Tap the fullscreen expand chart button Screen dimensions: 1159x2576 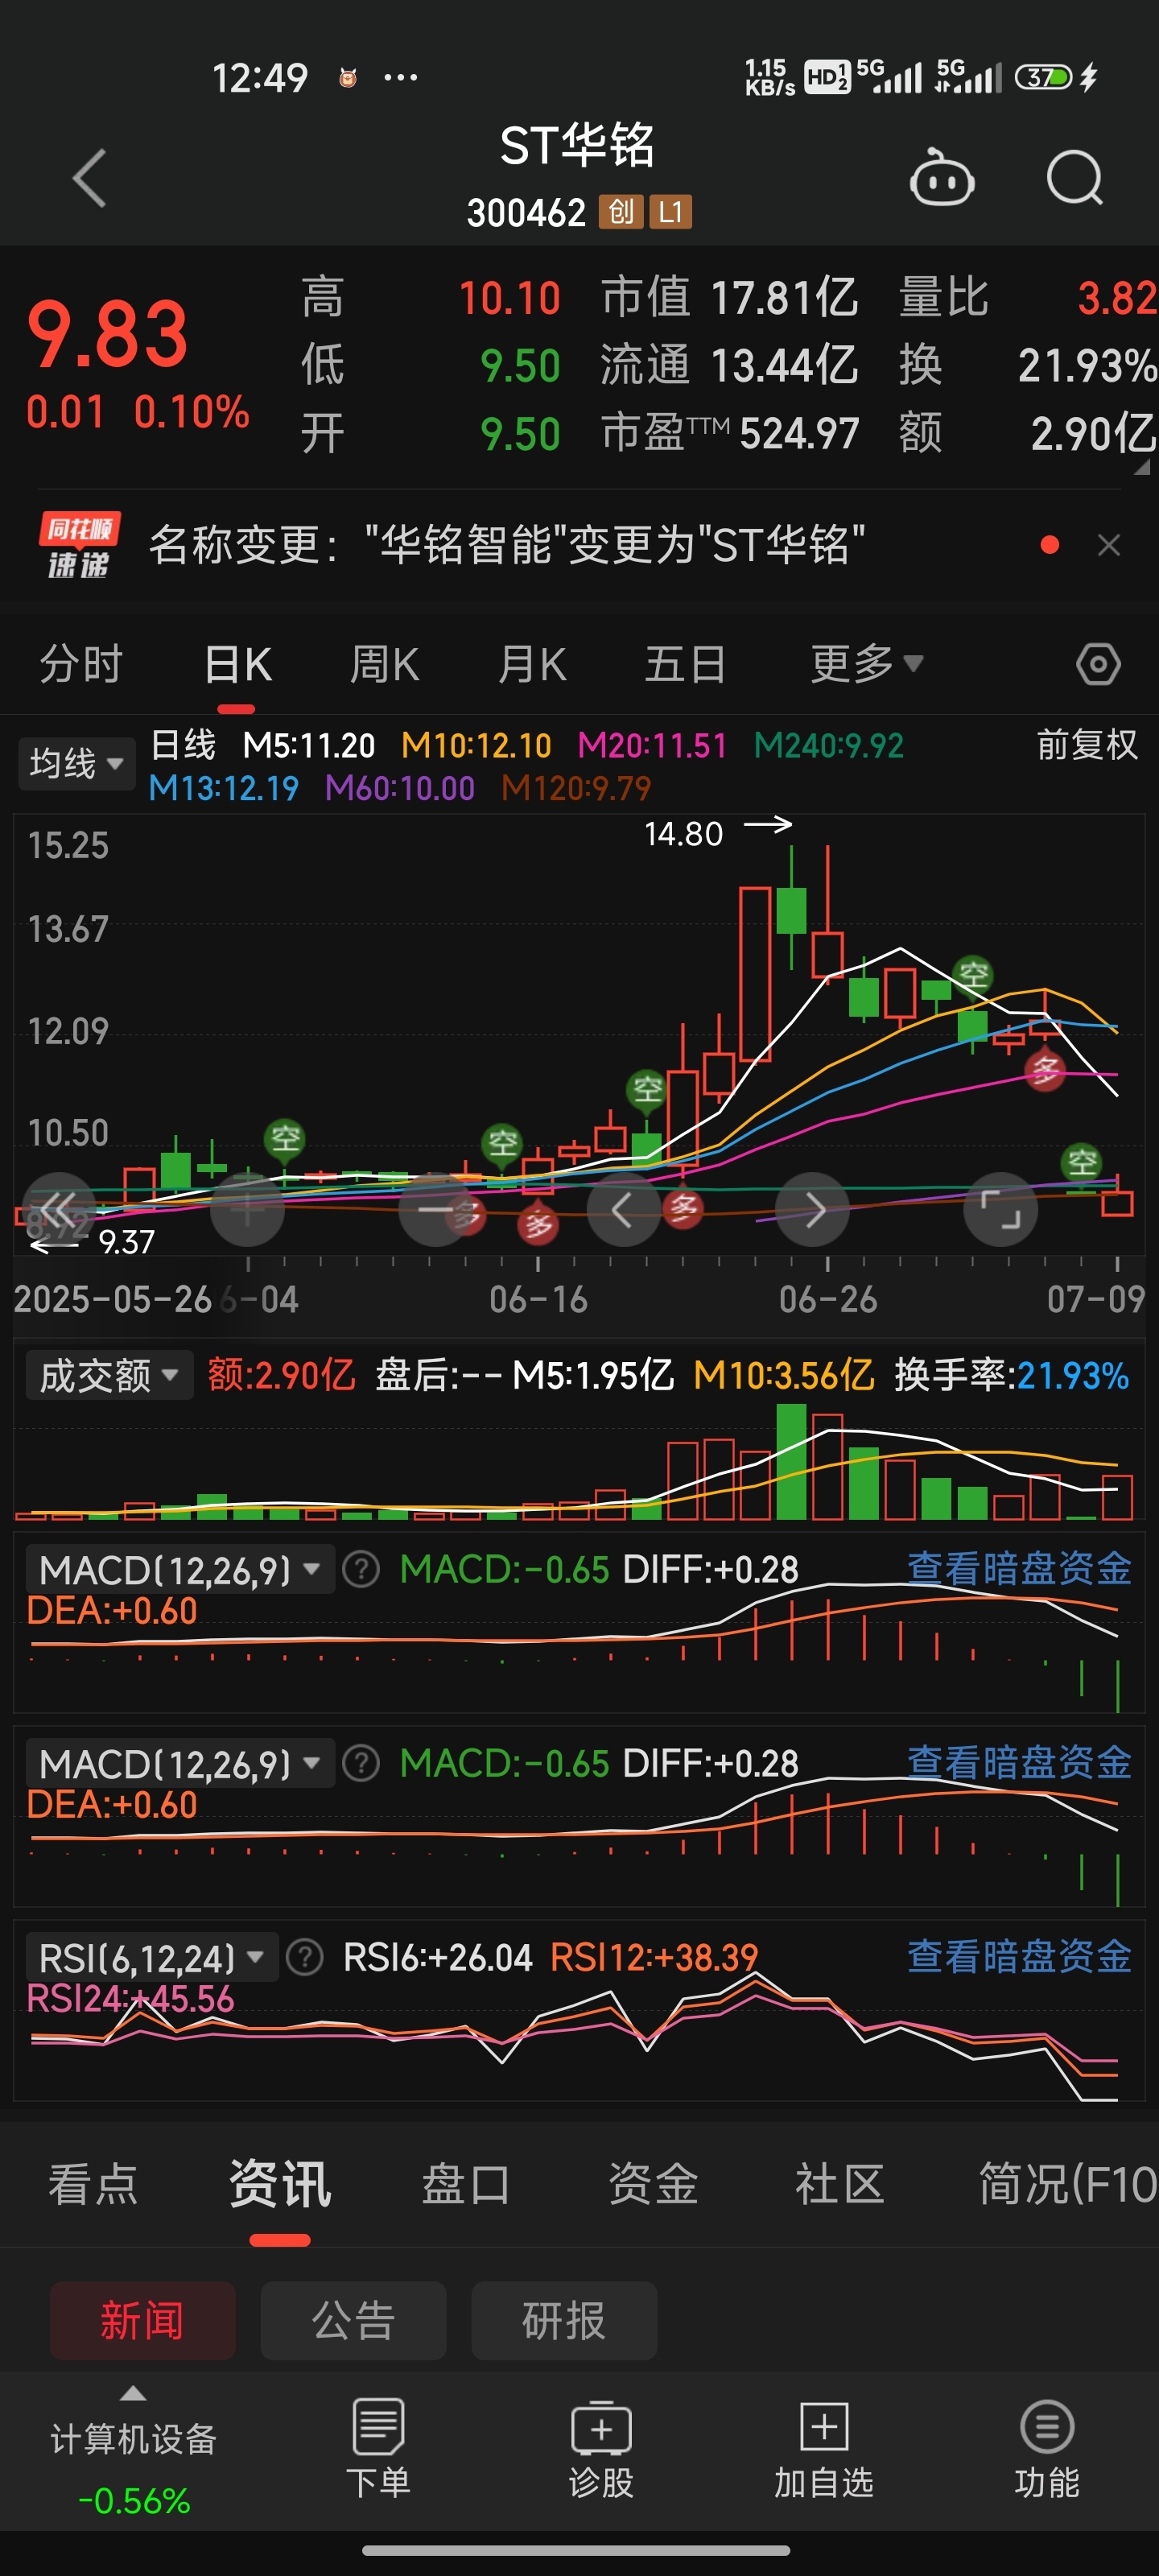tap(1000, 1209)
